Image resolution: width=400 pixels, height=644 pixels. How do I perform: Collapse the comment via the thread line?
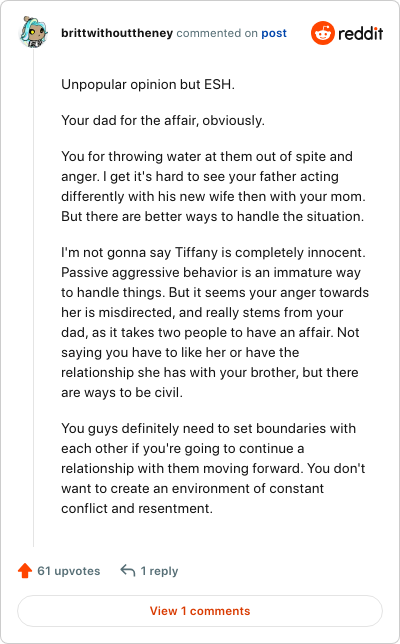[x=34, y=298]
